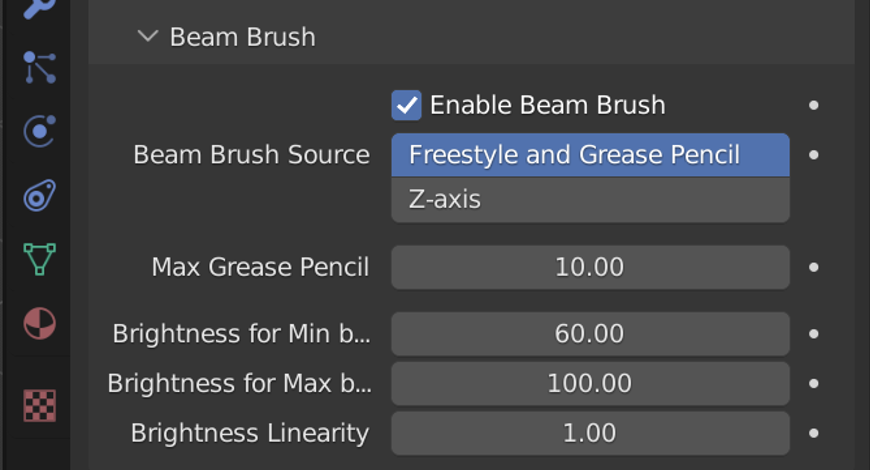Open the checkerboard Texture tab
The image size is (870, 470).
pyautogui.click(x=39, y=405)
